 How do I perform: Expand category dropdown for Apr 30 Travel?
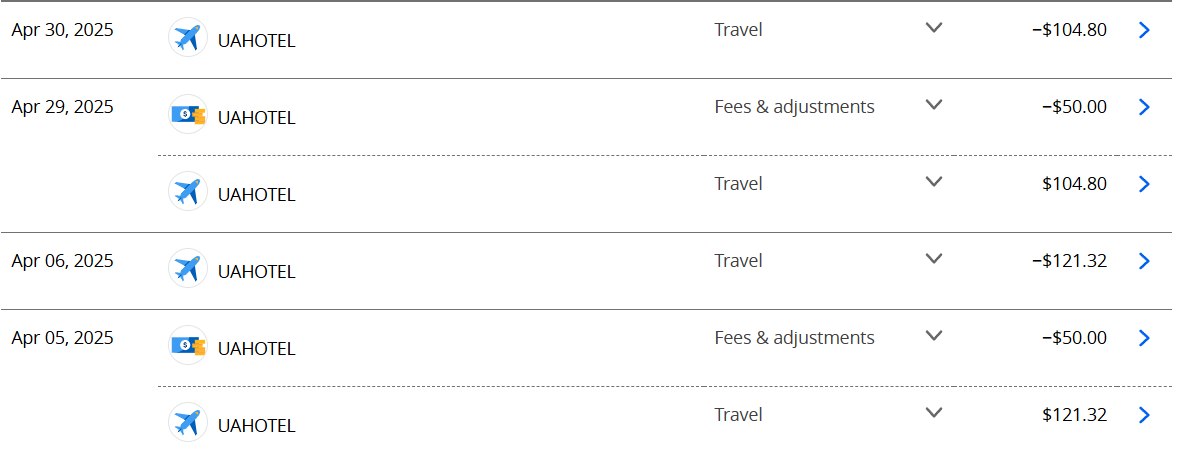pyautogui.click(x=934, y=29)
